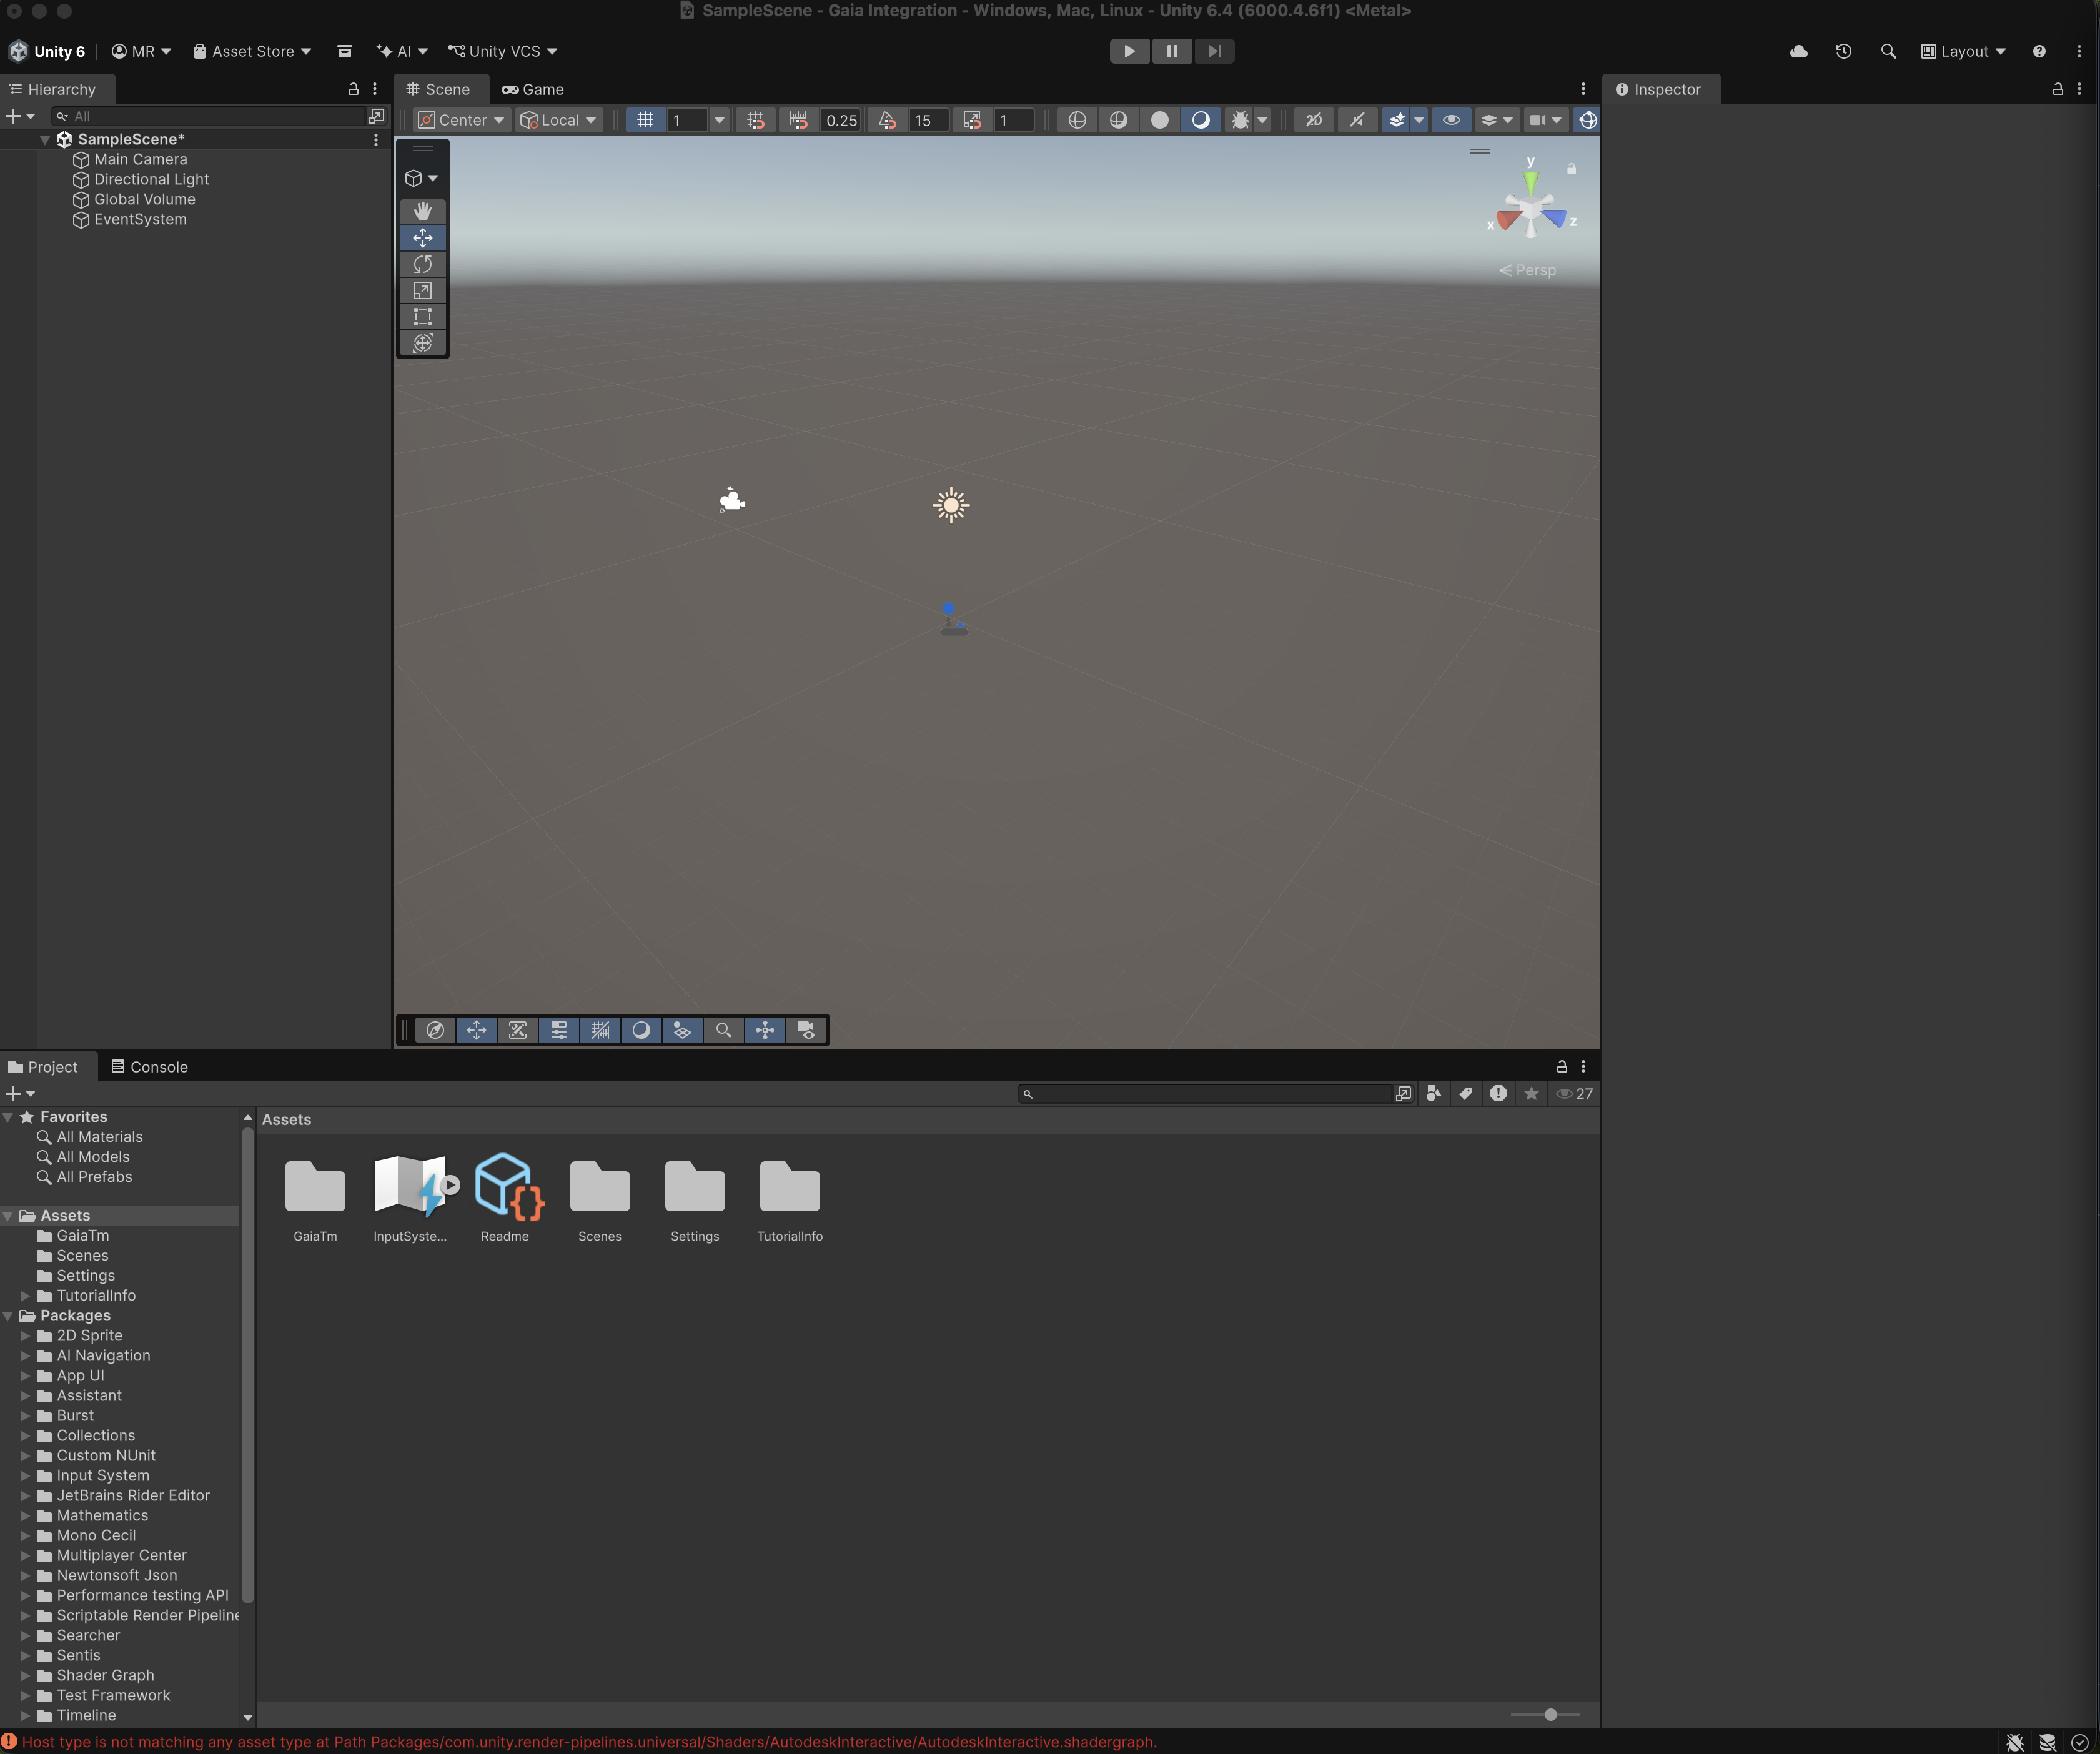2100x1754 pixels.
Task: Open the Undo History icon
Action: pyautogui.click(x=1844, y=51)
